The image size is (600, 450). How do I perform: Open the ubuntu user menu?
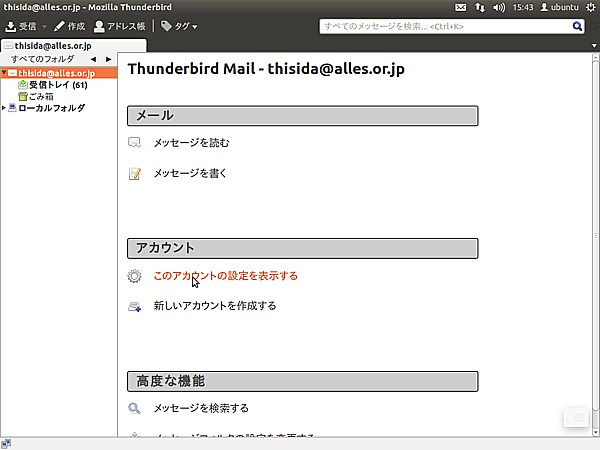point(559,7)
